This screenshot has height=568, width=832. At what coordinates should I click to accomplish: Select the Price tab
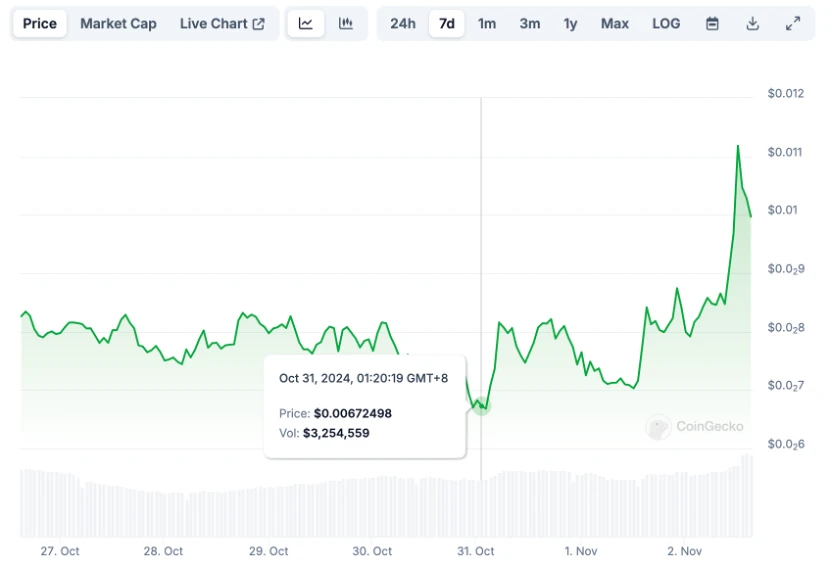(x=40, y=24)
